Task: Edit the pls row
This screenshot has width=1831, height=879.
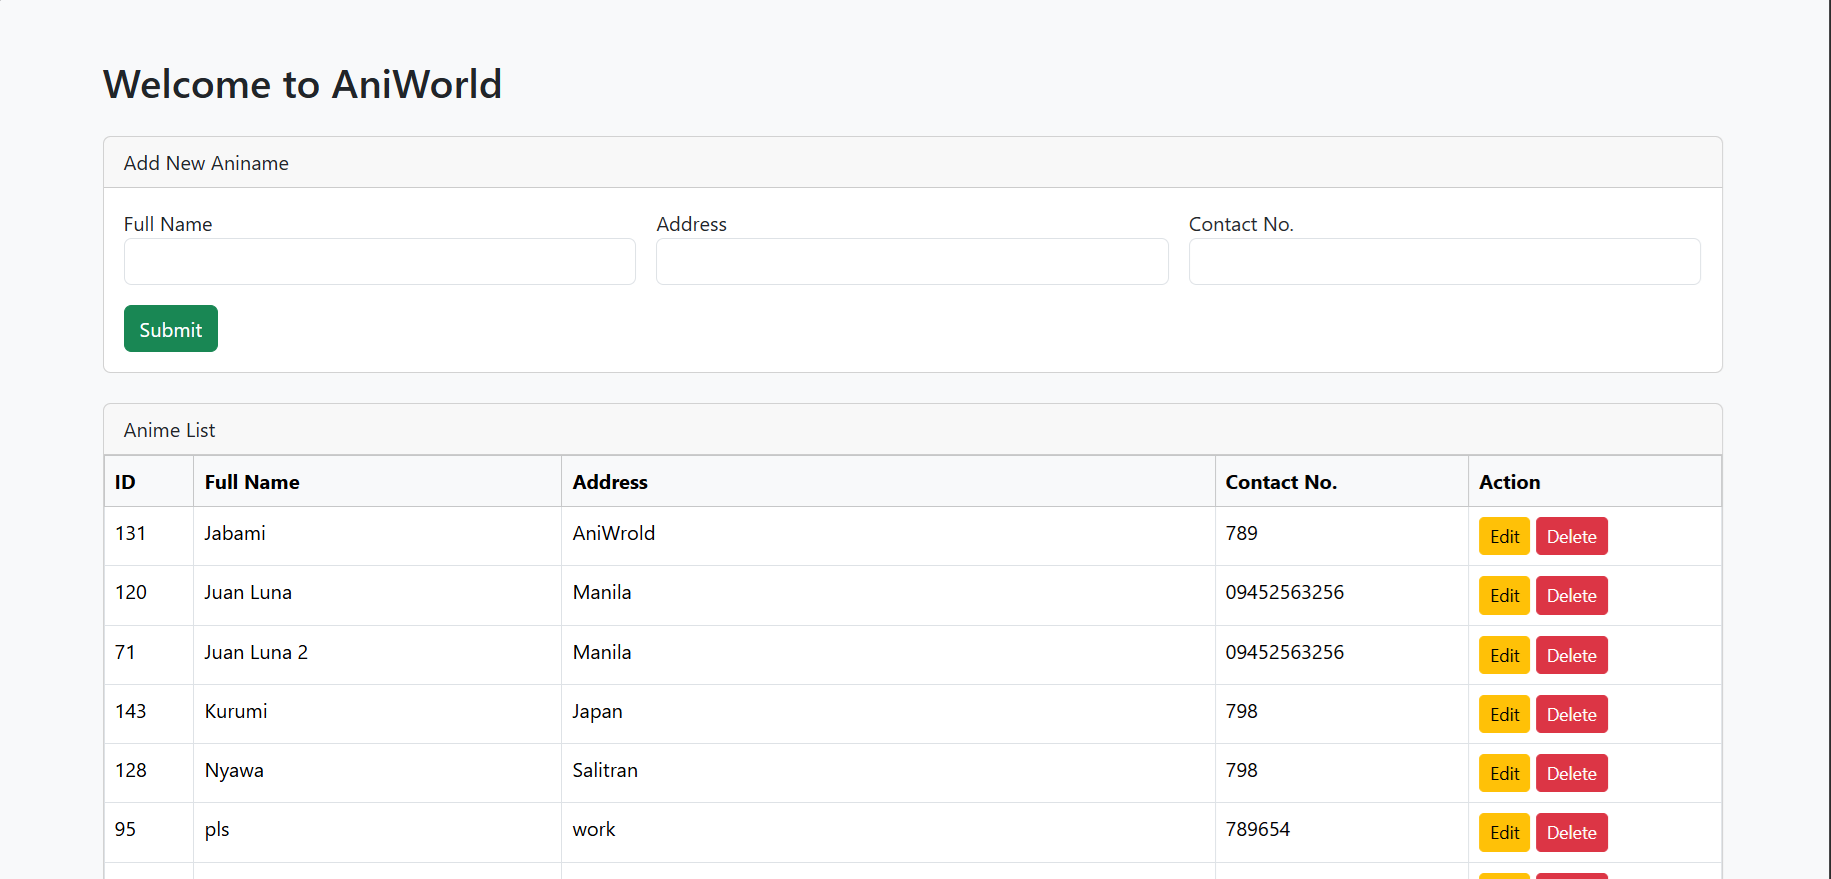Action: tap(1503, 832)
